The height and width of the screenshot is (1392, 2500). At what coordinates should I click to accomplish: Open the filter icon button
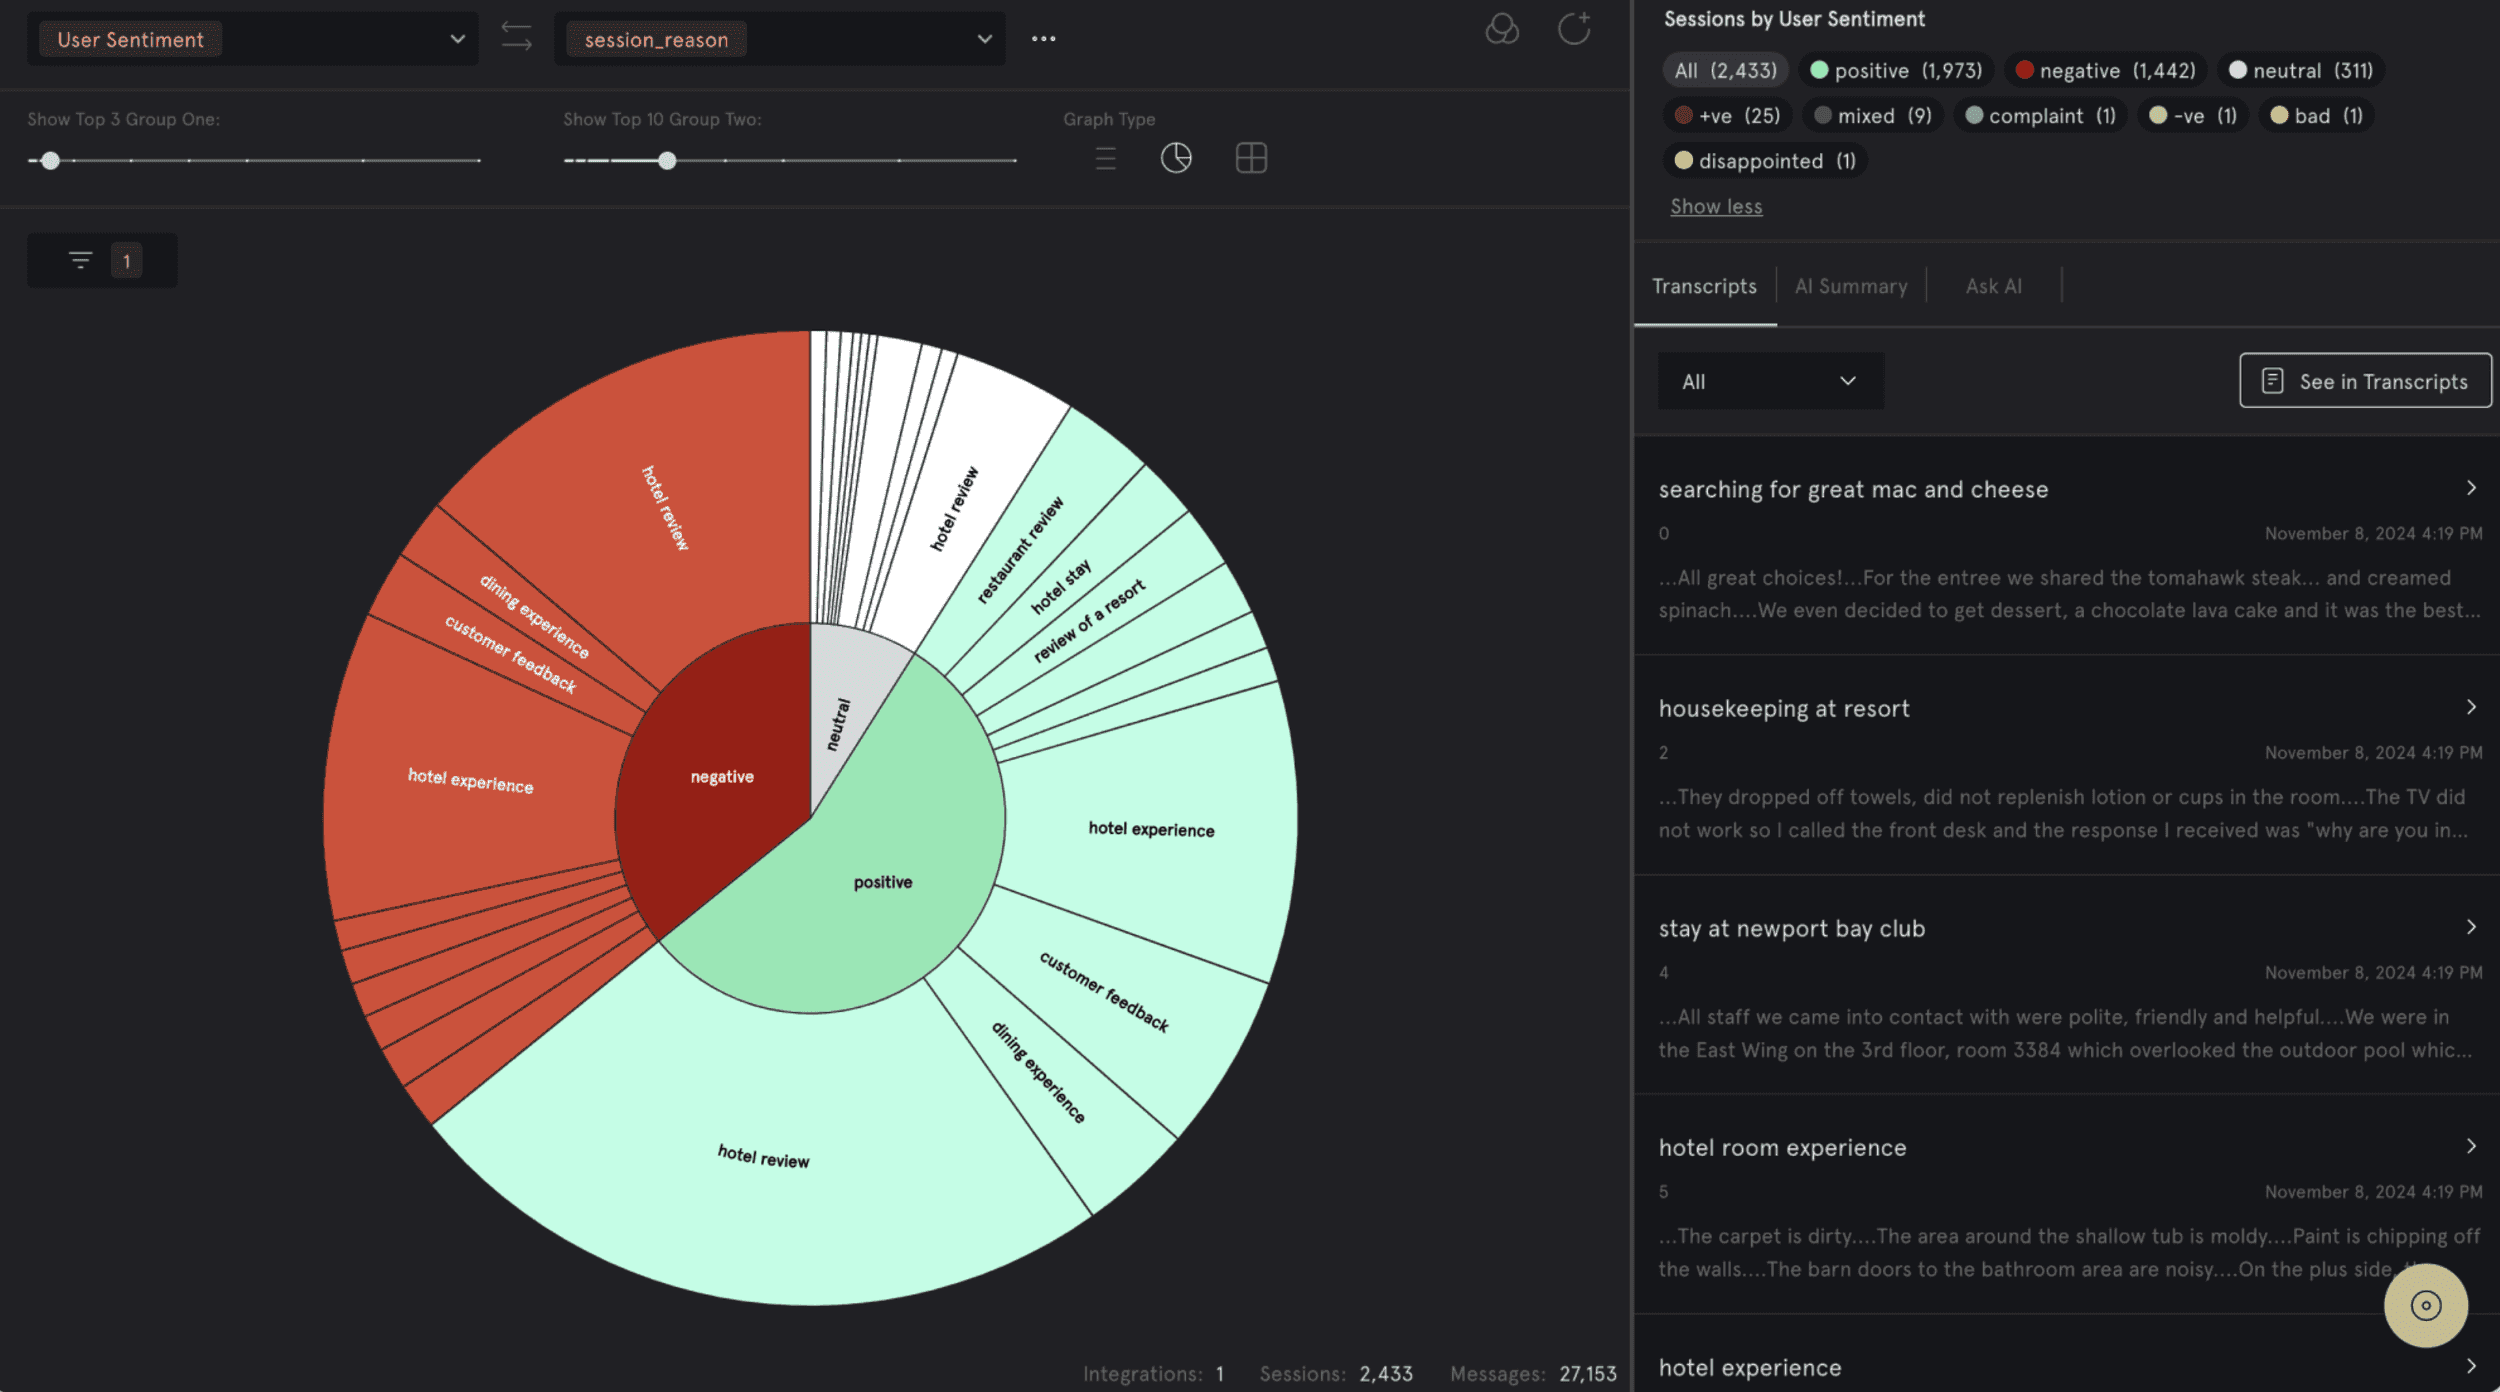(81, 261)
